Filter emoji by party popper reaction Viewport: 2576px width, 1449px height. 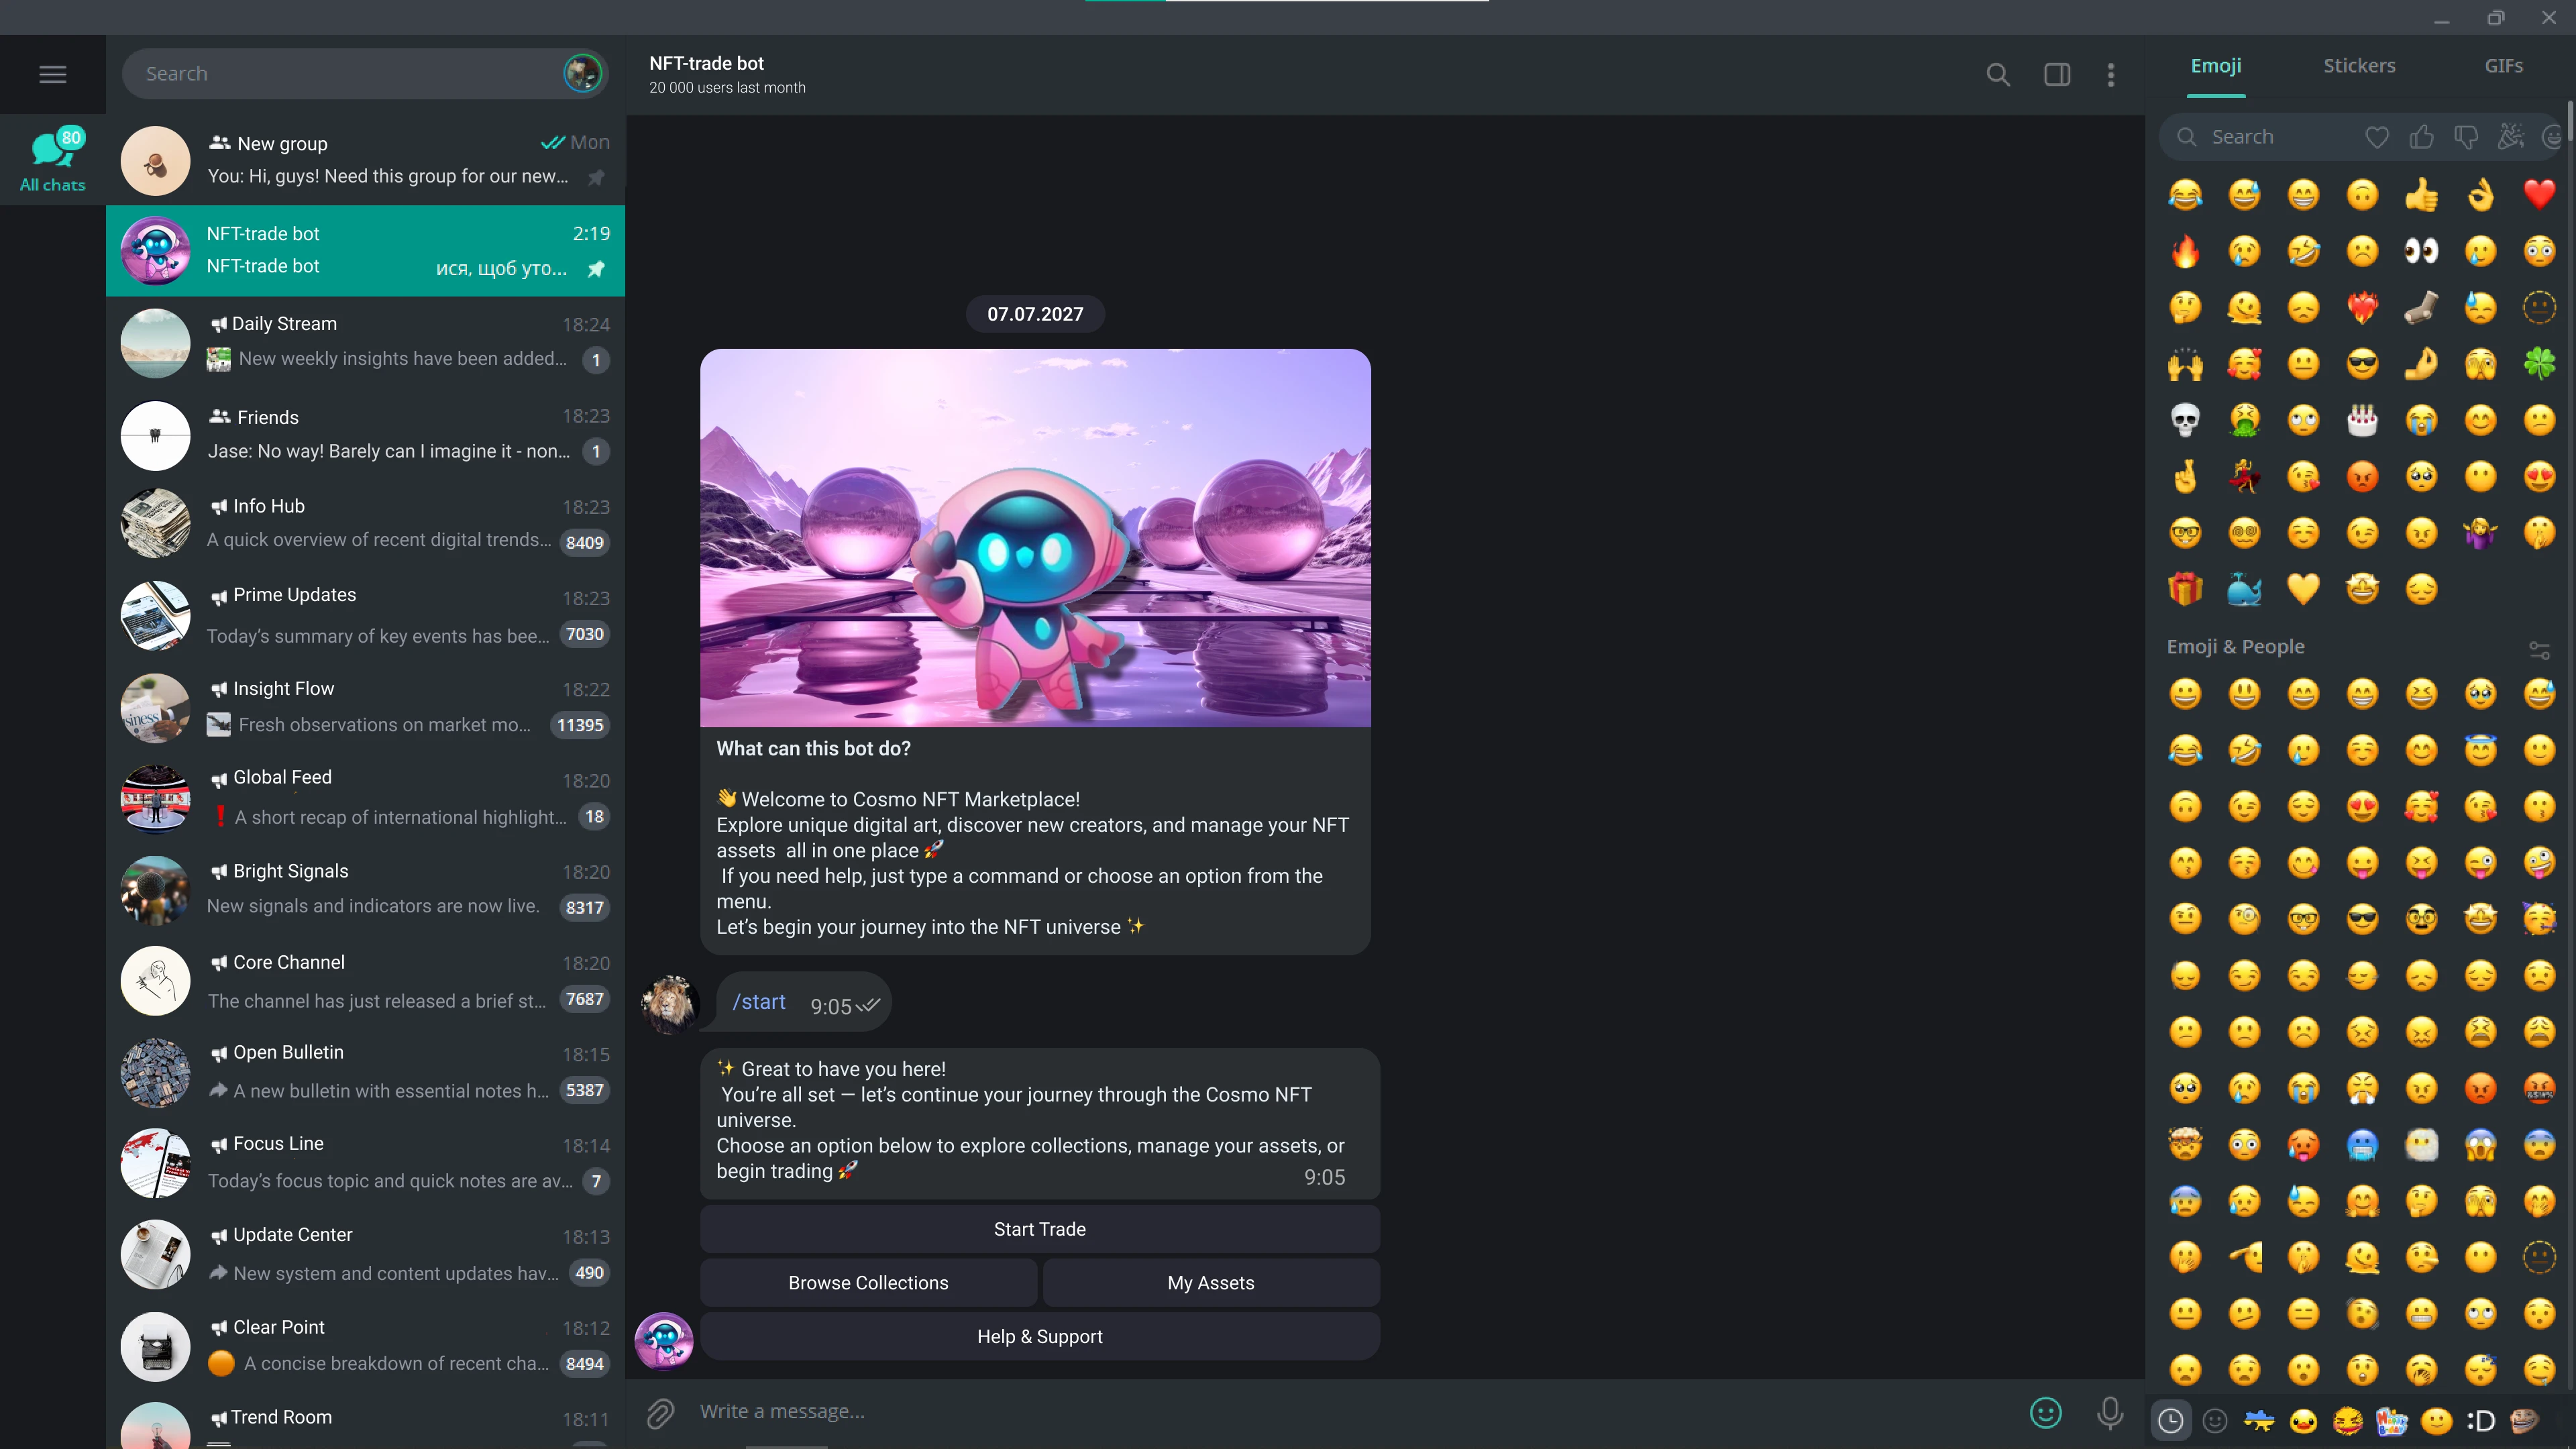[x=2510, y=137]
